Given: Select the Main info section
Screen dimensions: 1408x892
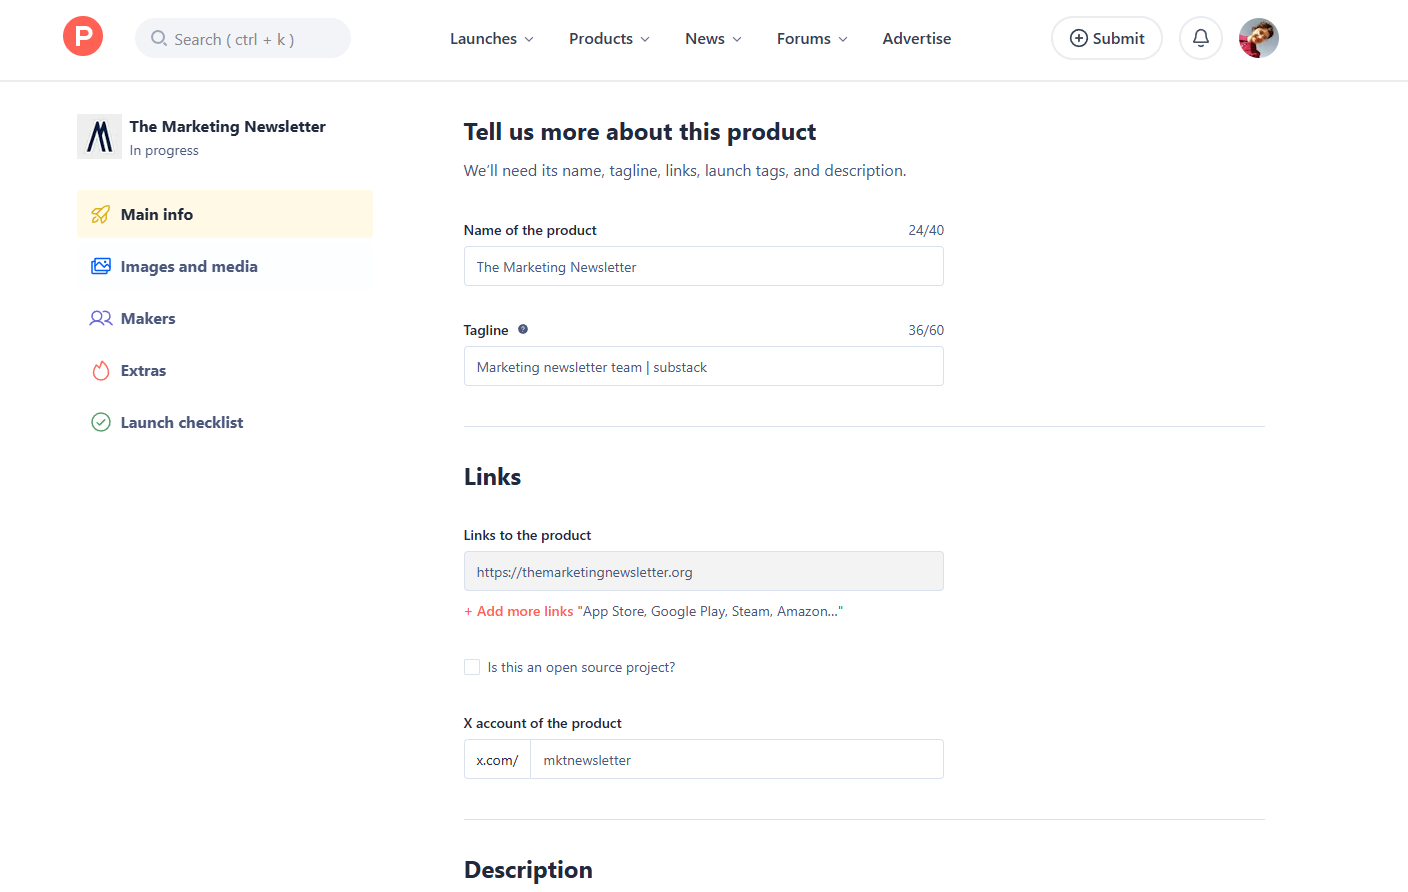Looking at the screenshot, I should click(x=225, y=214).
